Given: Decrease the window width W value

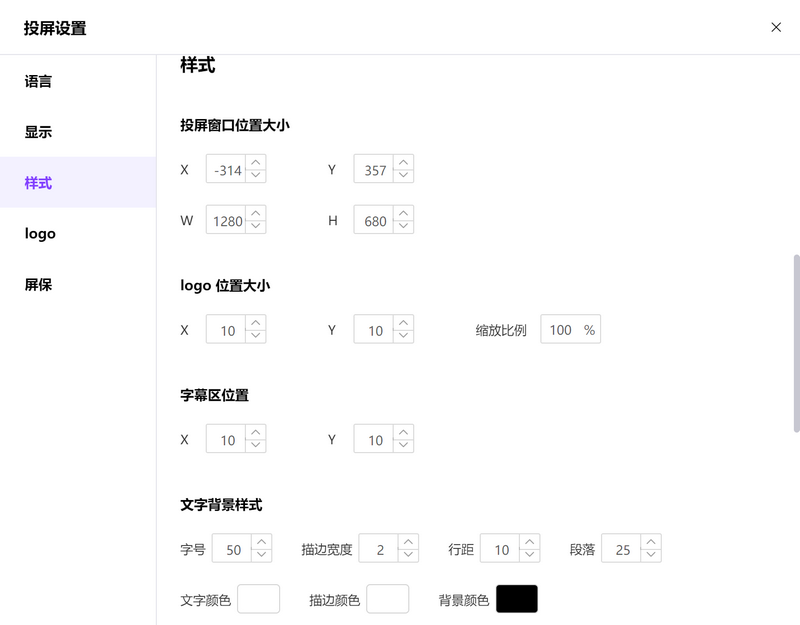Looking at the screenshot, I should 256,226.
